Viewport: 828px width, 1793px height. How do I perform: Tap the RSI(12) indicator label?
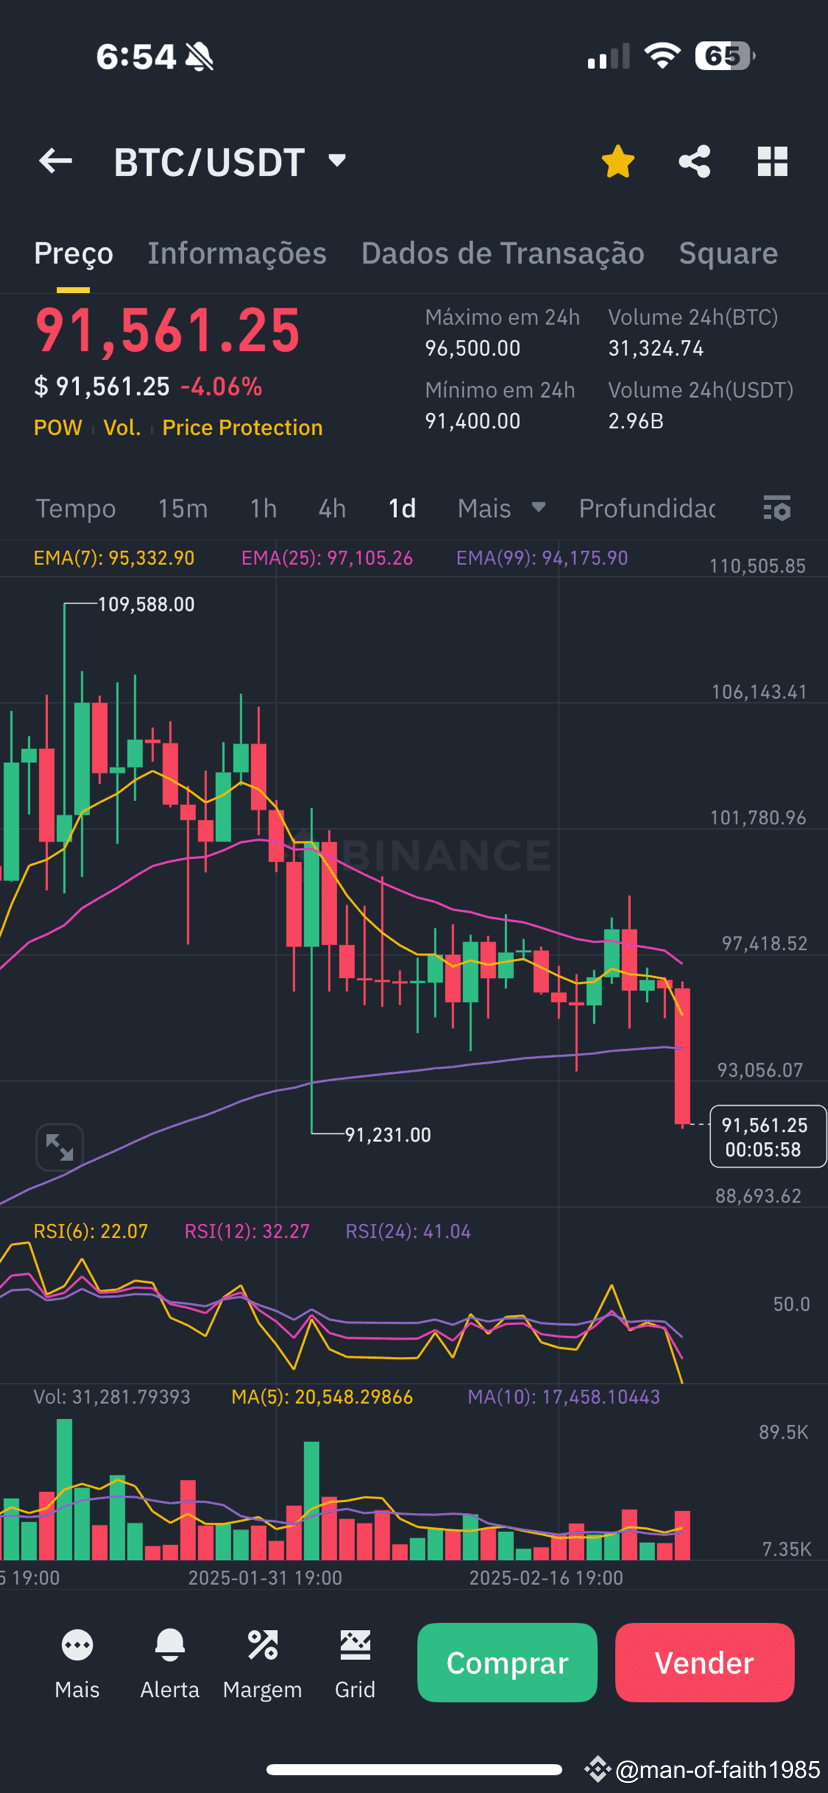247,1231
